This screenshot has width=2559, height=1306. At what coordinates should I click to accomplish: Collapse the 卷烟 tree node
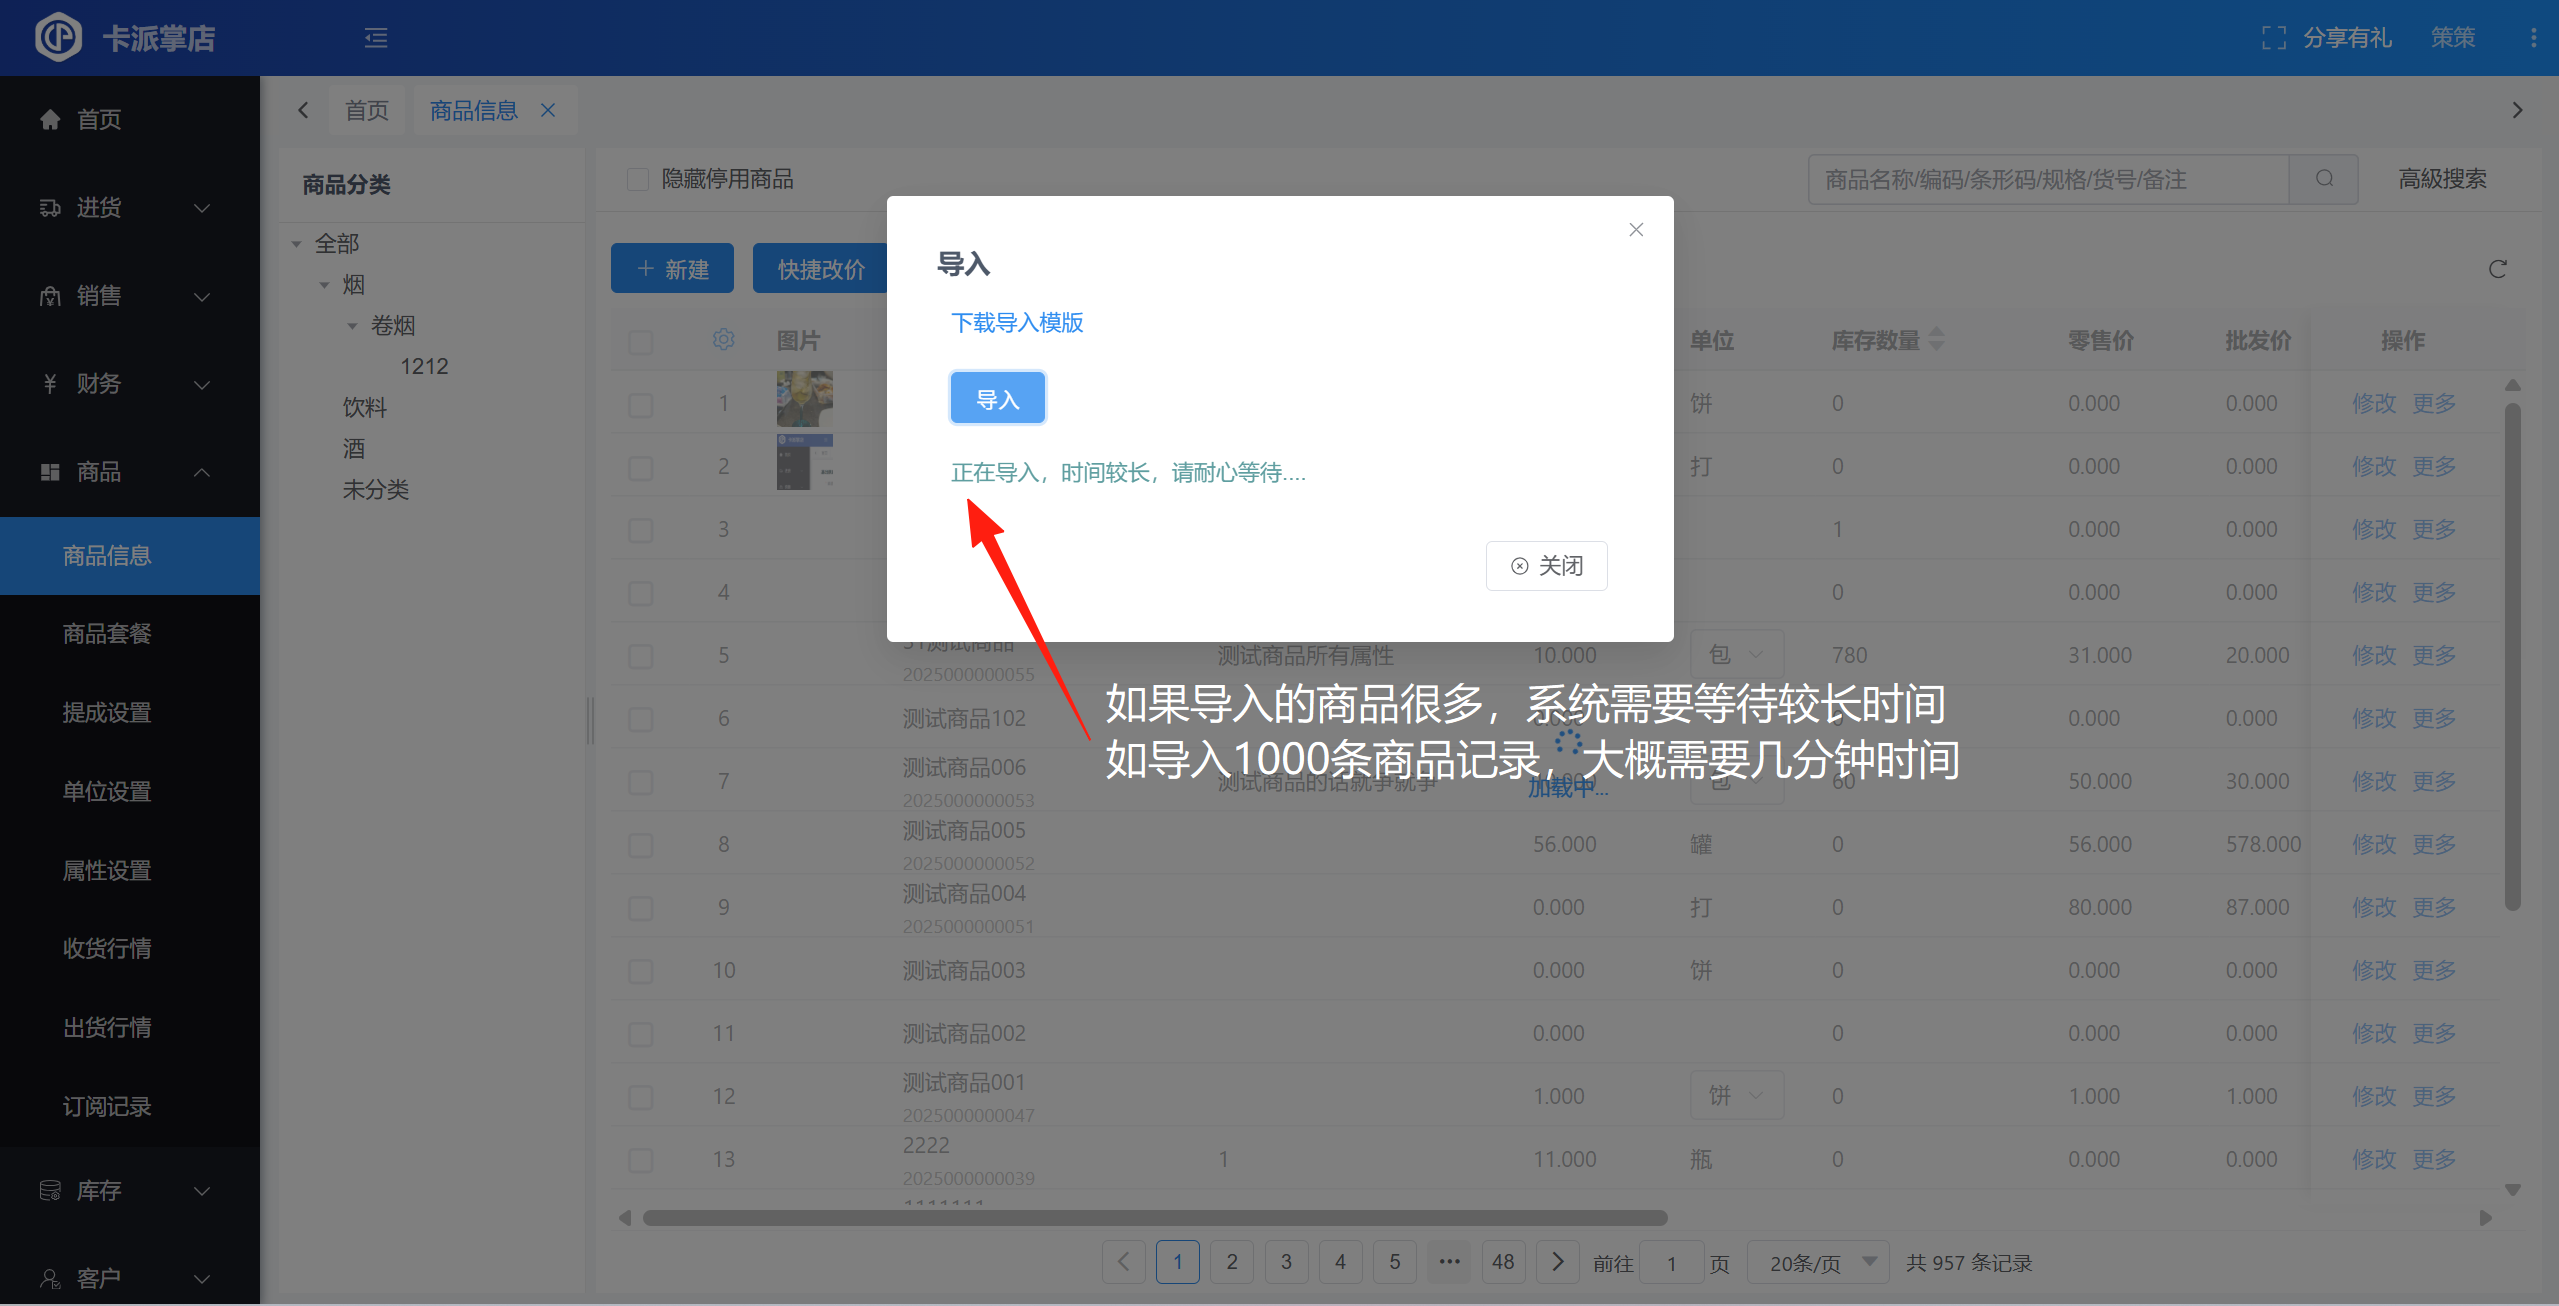(352, 326)
